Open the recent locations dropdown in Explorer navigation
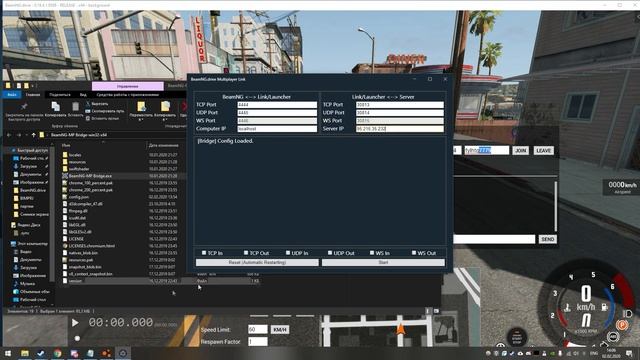The image size is (640, 360). click(x=26, y=135)
